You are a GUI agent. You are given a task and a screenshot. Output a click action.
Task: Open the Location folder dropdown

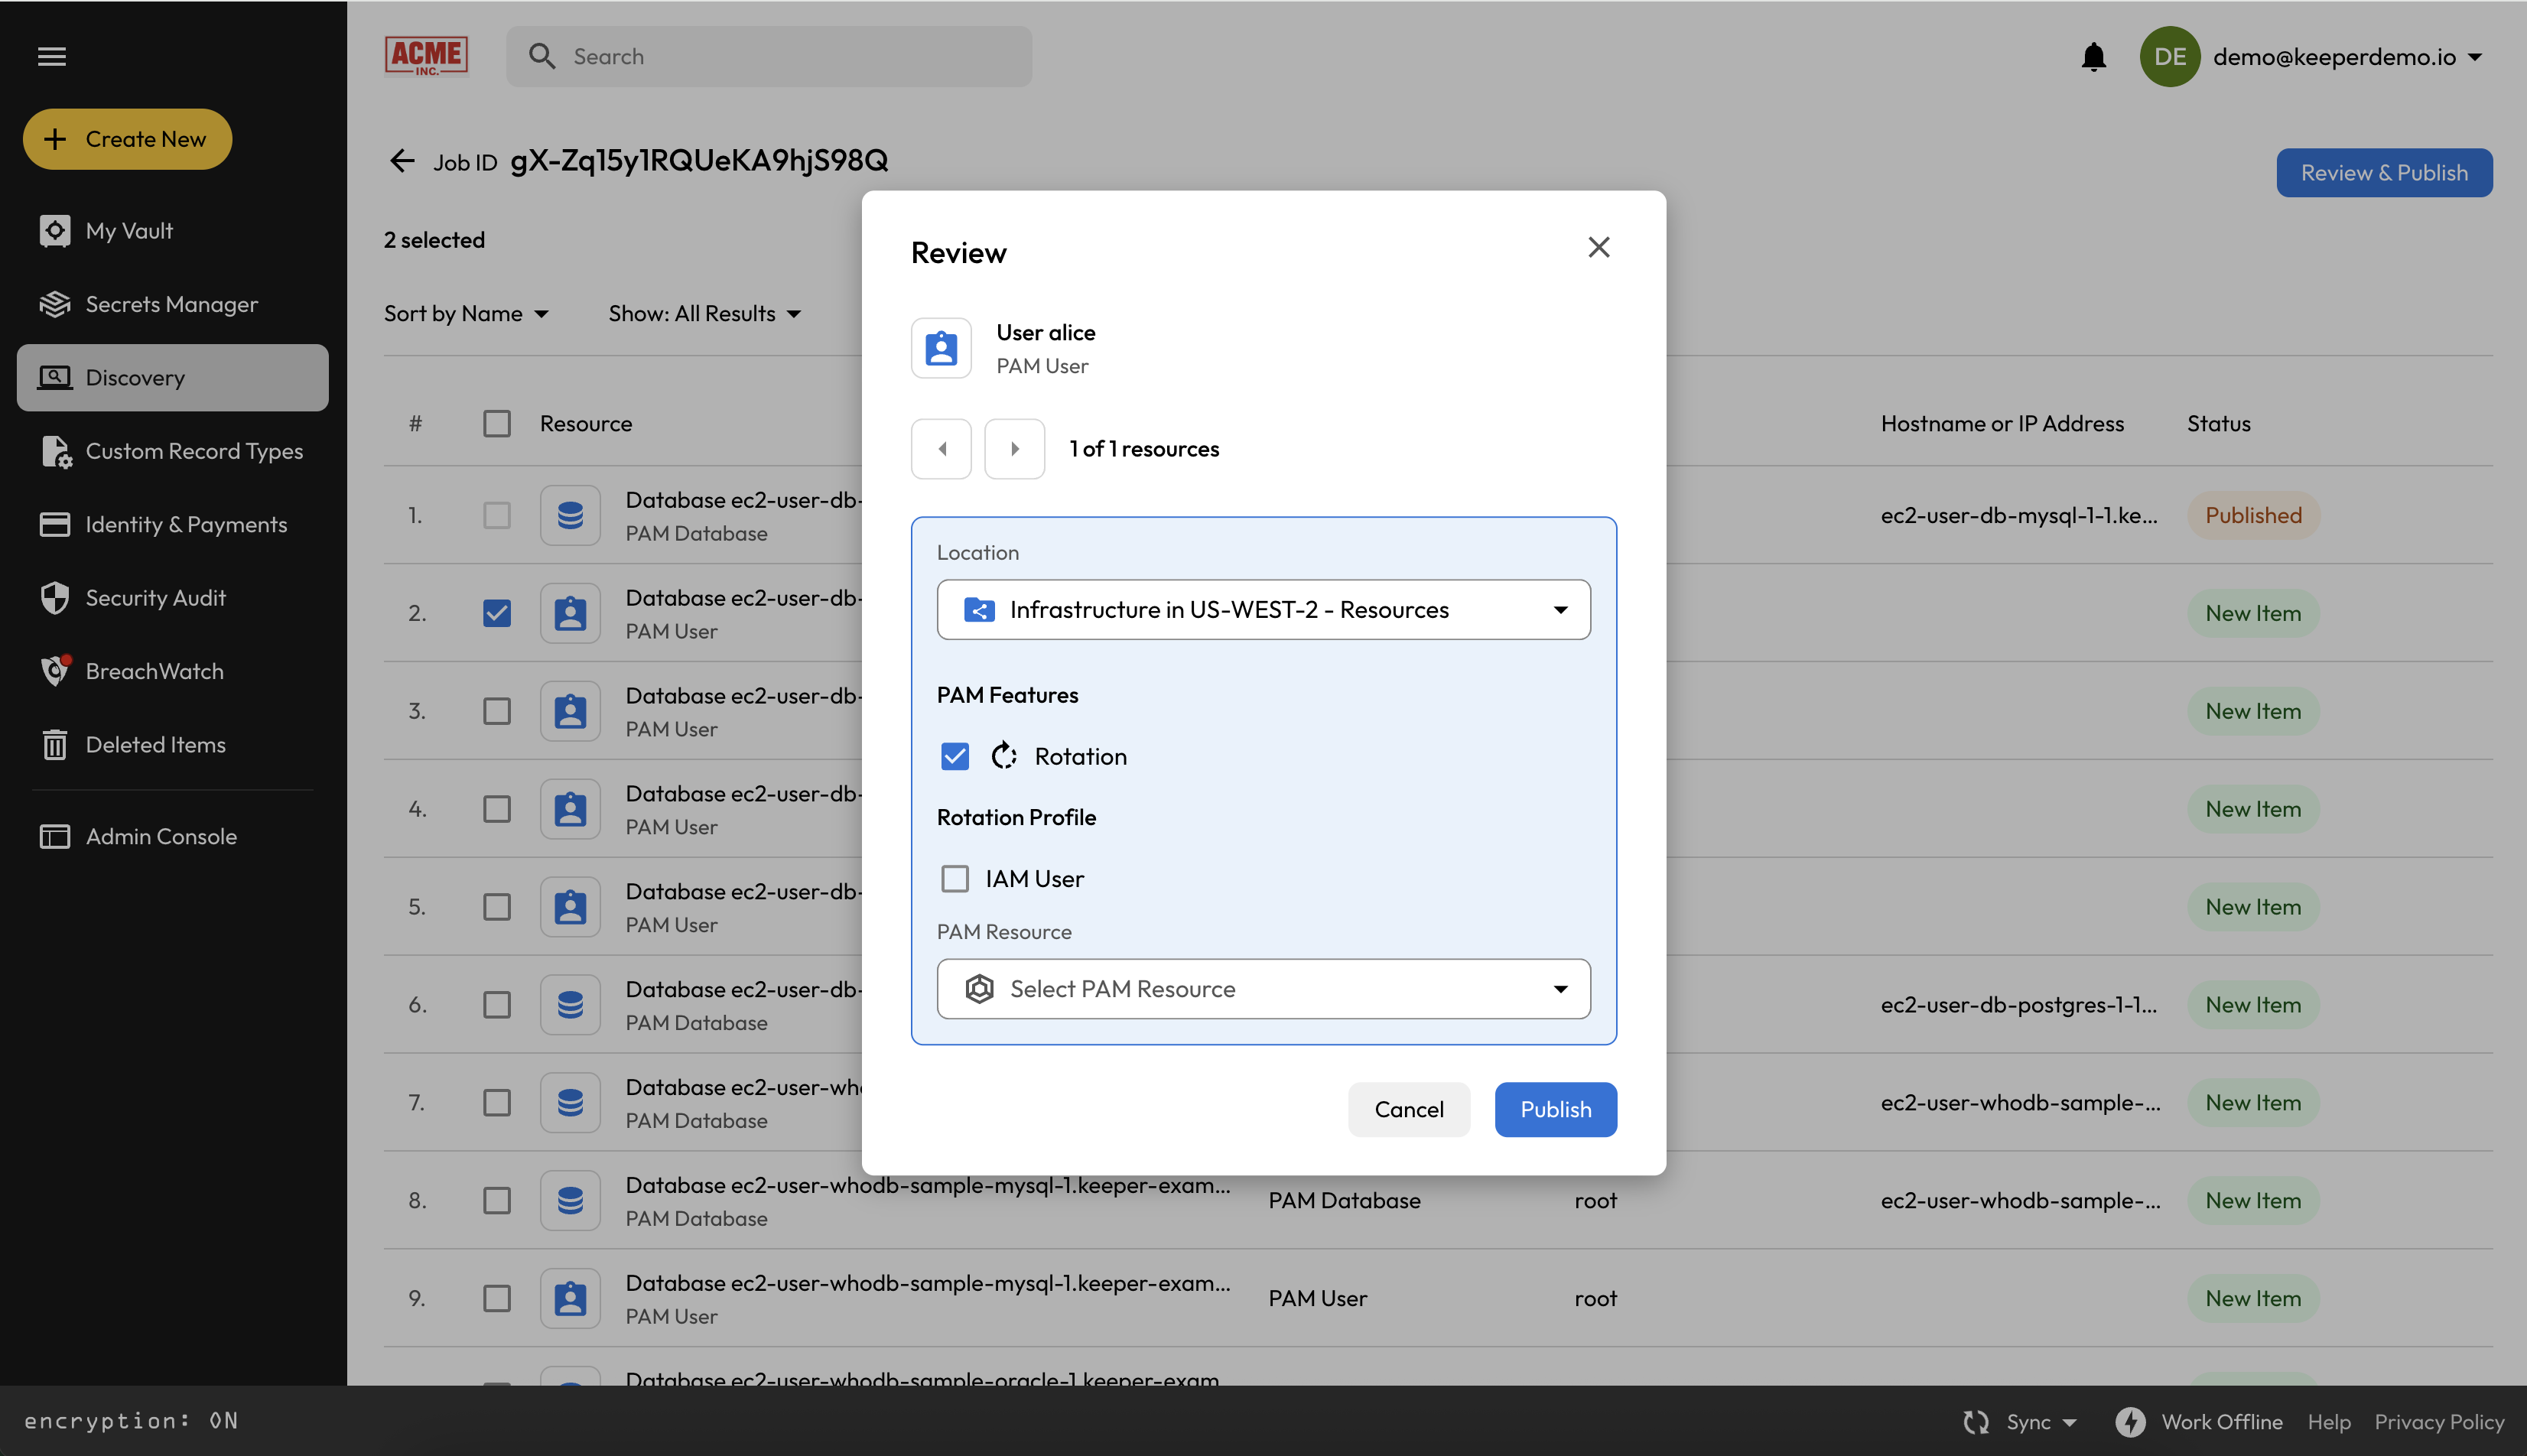point(1263,610)
